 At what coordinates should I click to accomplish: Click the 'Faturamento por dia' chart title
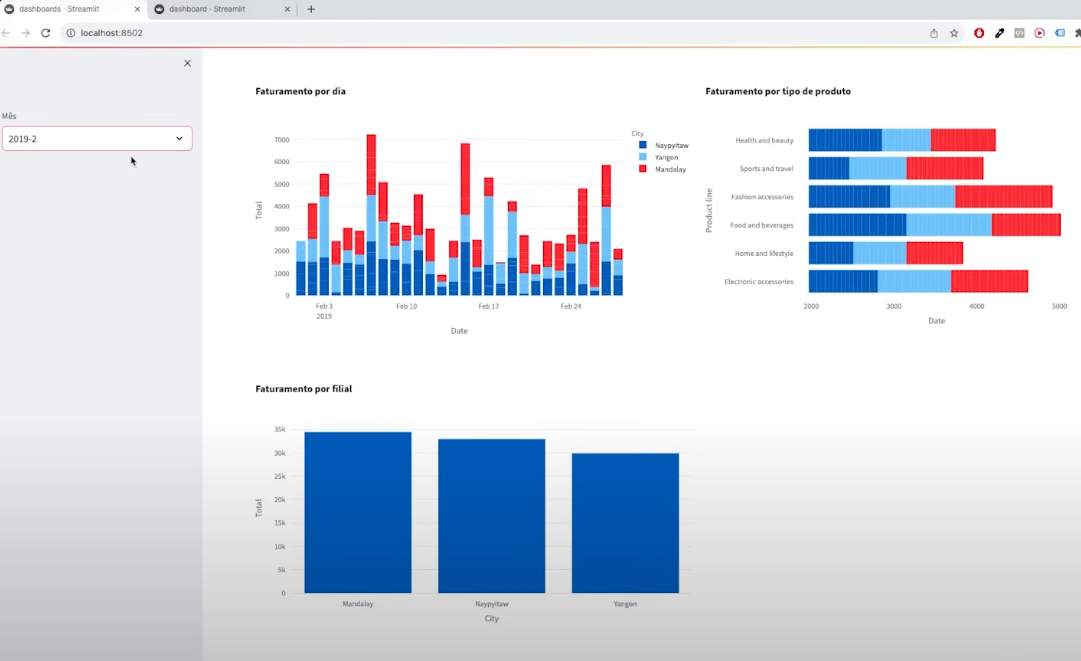301,91
